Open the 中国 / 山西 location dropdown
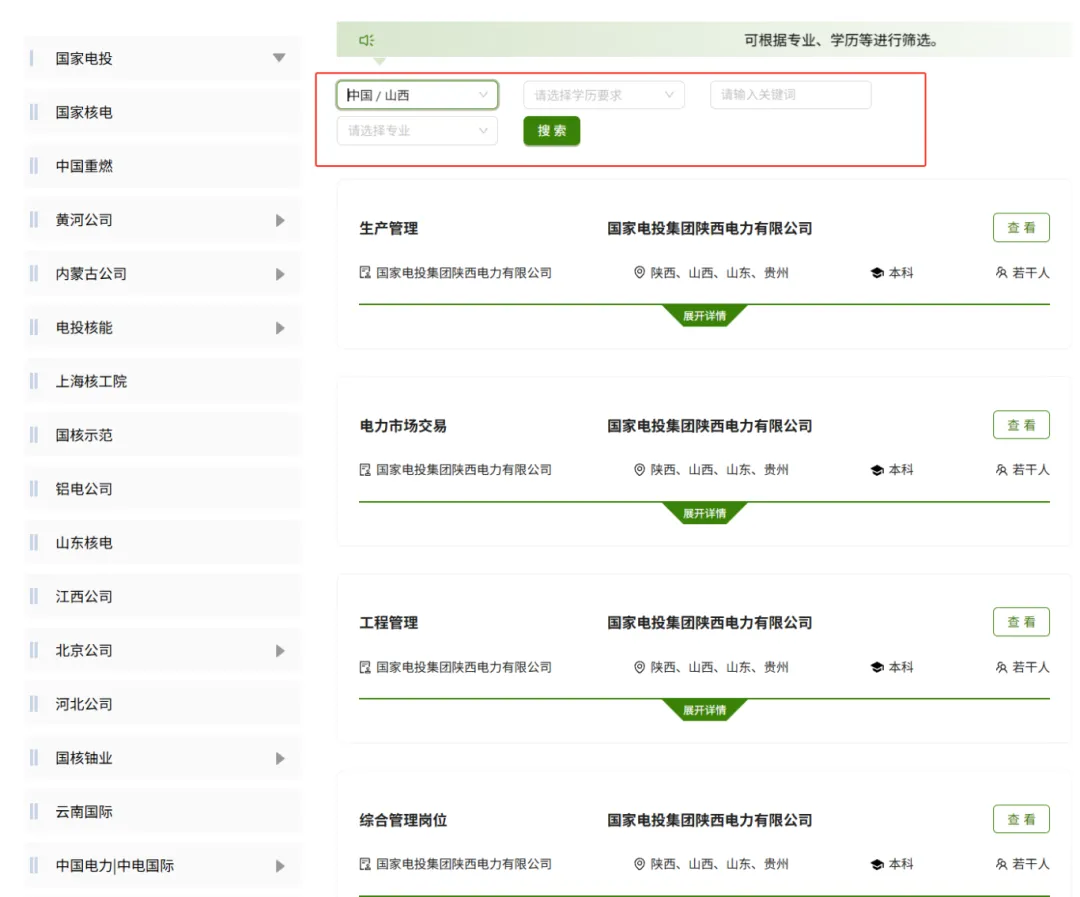This screenshot has height=897, width=1080. click(x=417, y=95)
